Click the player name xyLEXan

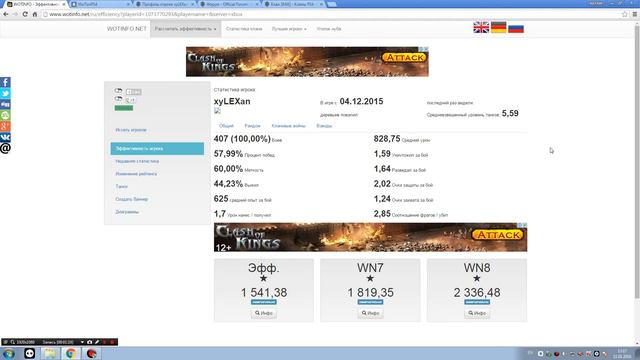click(232, 101)
